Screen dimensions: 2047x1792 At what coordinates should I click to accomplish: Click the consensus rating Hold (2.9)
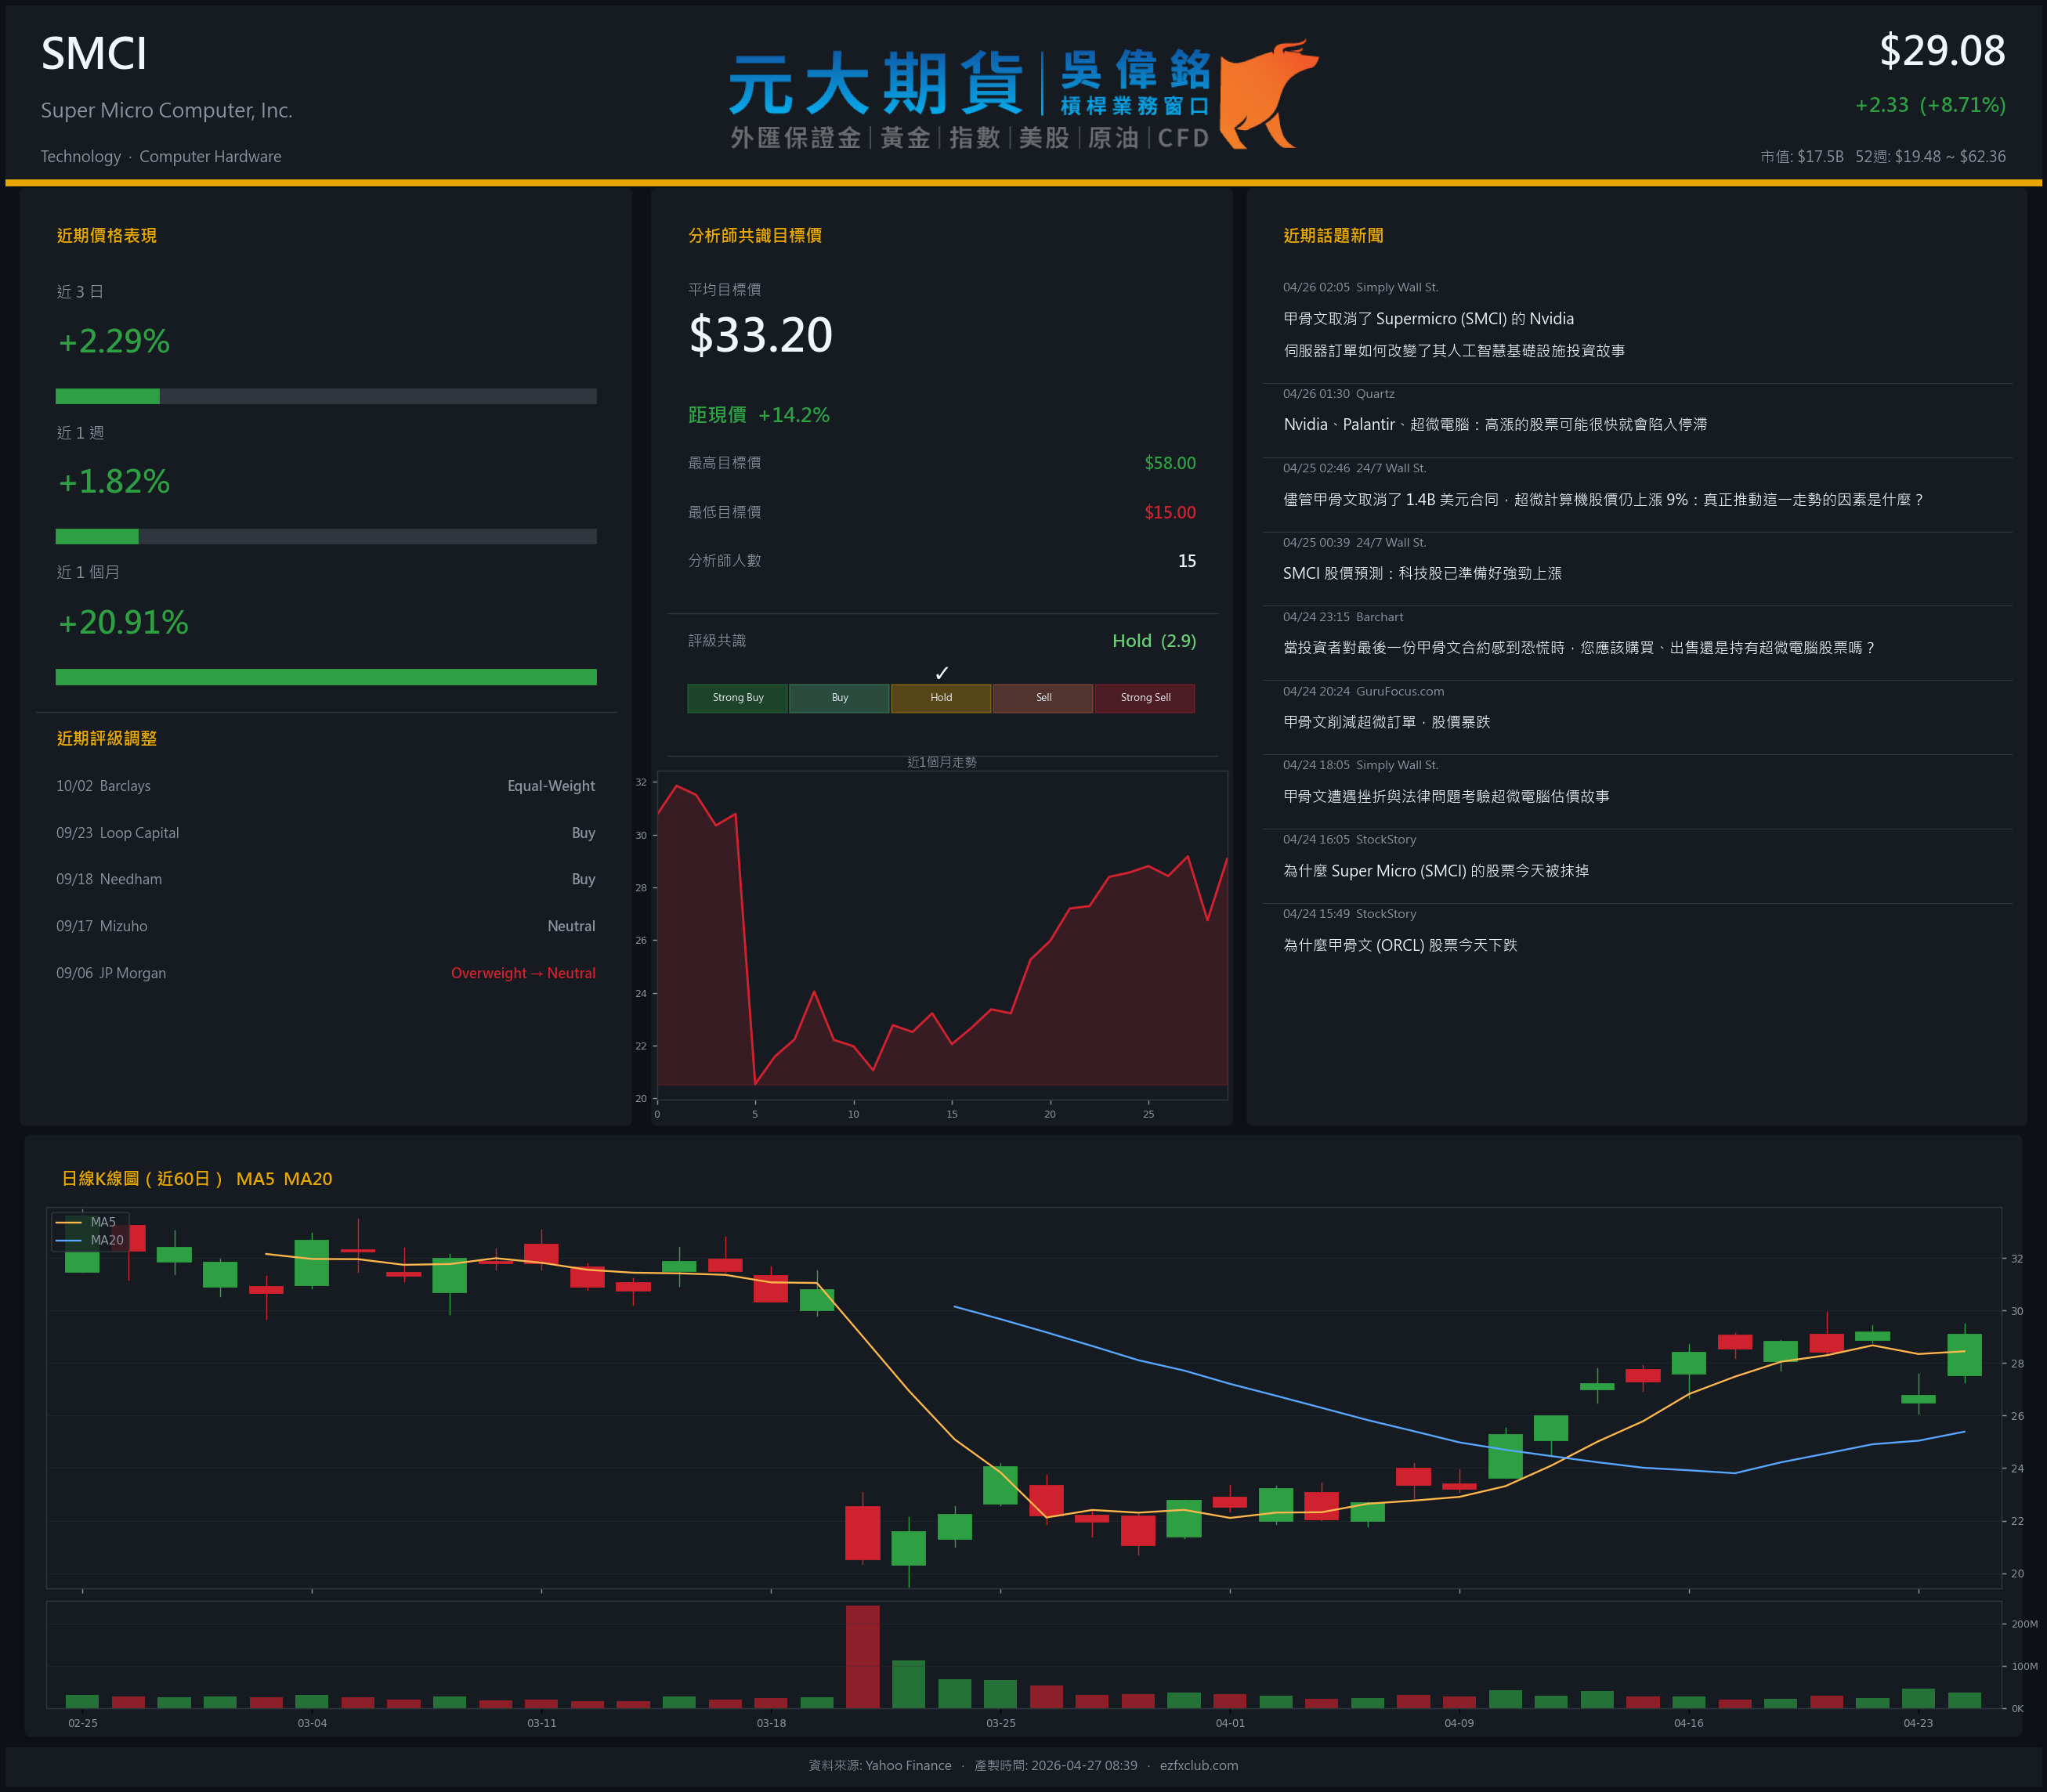(x=1154, y=641)
